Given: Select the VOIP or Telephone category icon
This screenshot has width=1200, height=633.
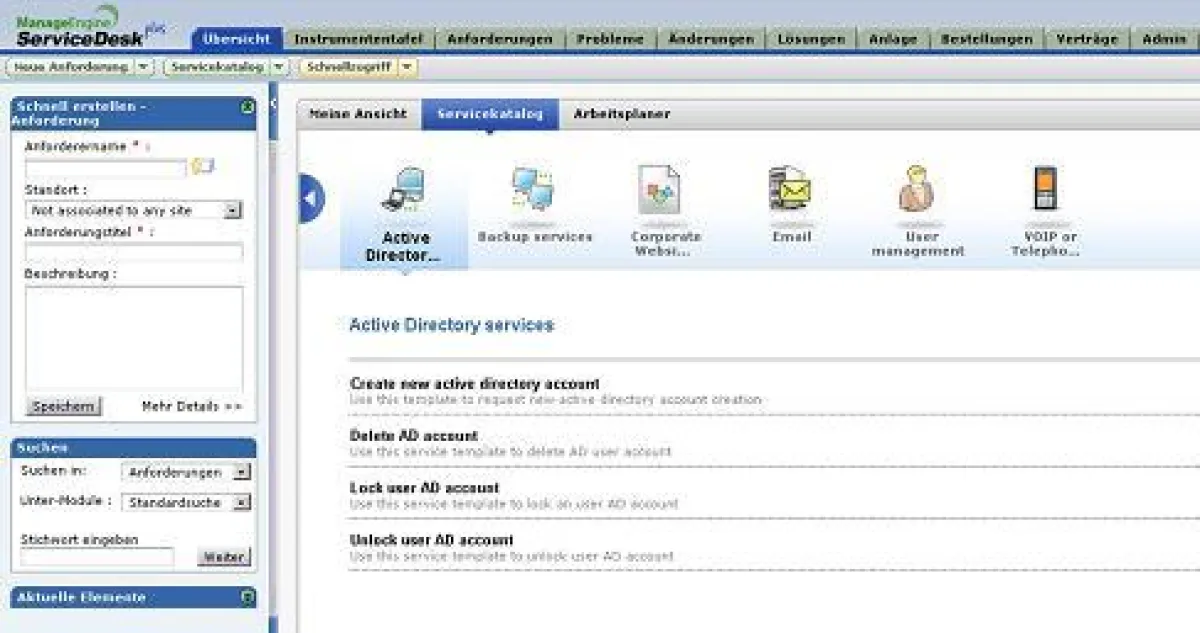Looking at the screenshot, I should 1046,195.
